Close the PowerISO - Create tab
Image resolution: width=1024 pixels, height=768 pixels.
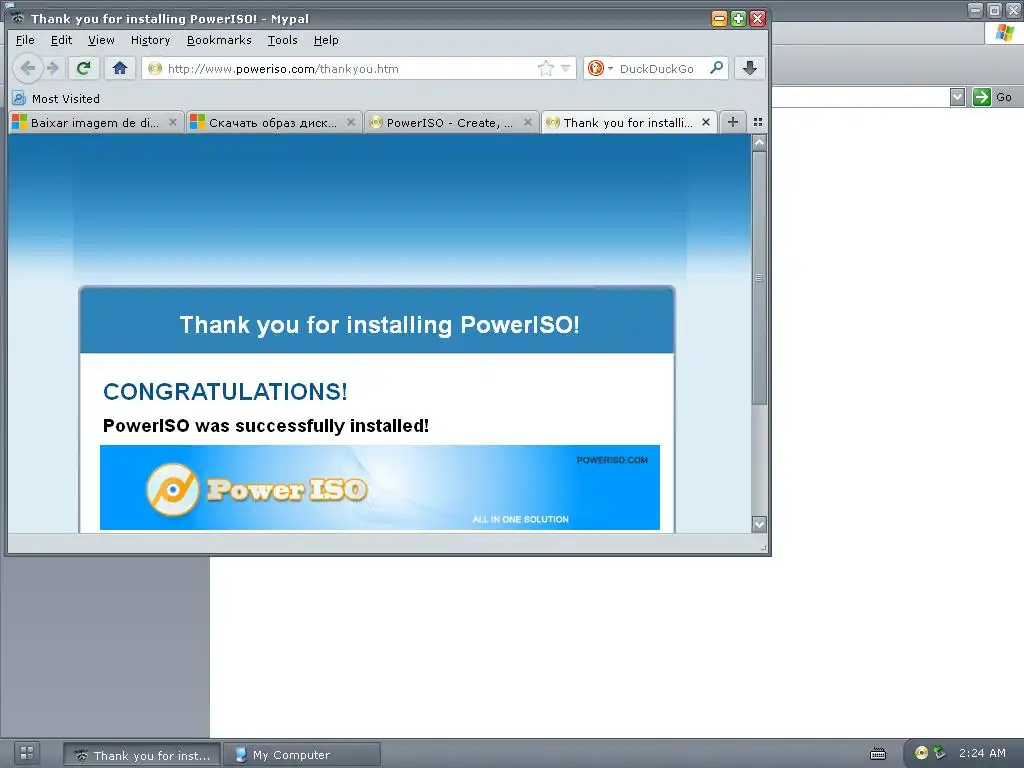tap(528, 122)
